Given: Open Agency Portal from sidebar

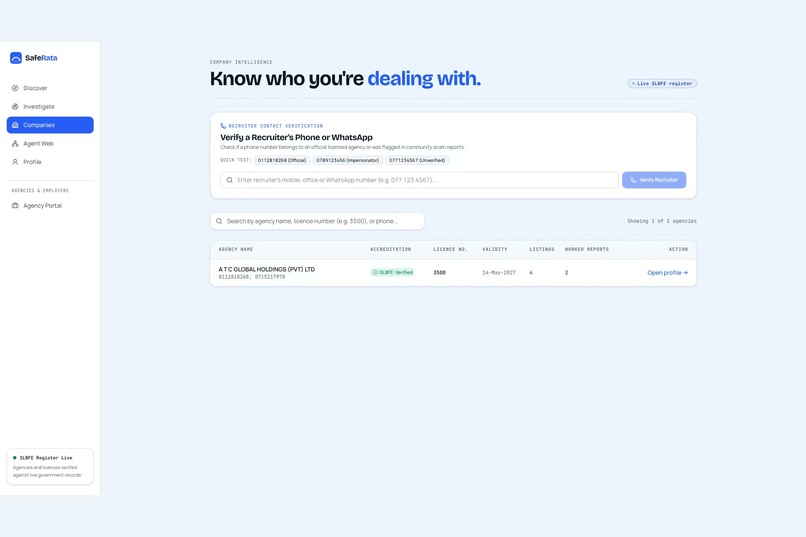Looking at the screenshot, I should pos(50,206).
